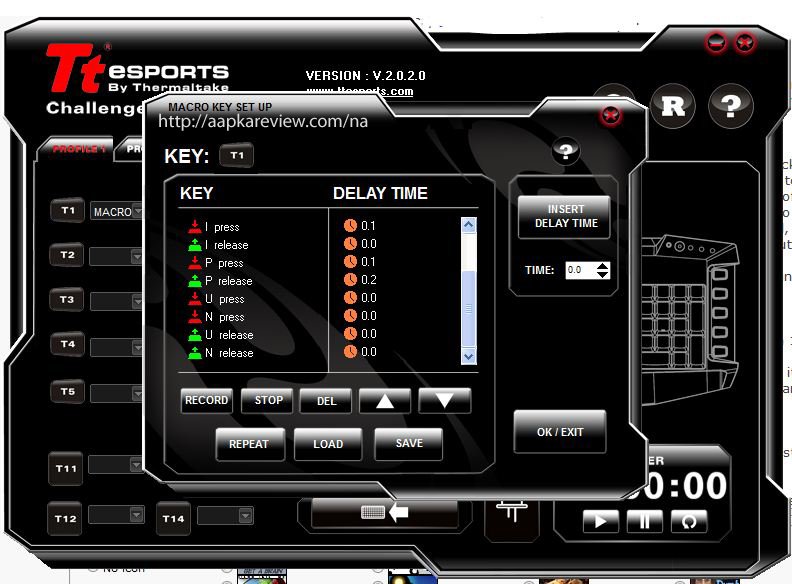Close the Macro Key Set Up dialog
Image resolution: width=792 pixels, height=584 pixels.
click(x=611, y=115)
